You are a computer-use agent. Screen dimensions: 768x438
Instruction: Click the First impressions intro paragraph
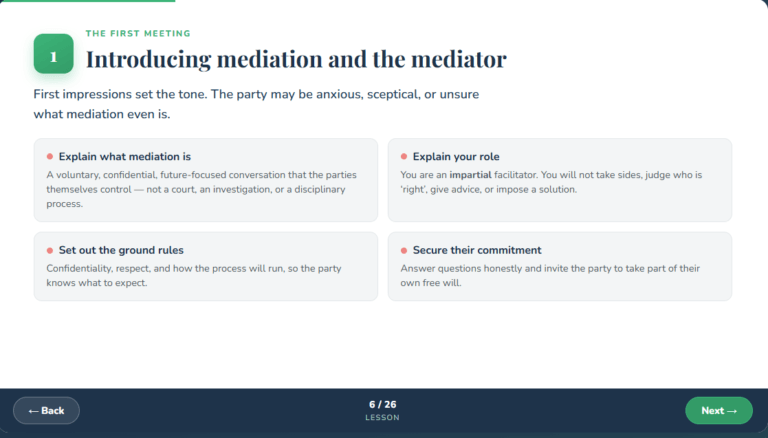coord(256,104)
